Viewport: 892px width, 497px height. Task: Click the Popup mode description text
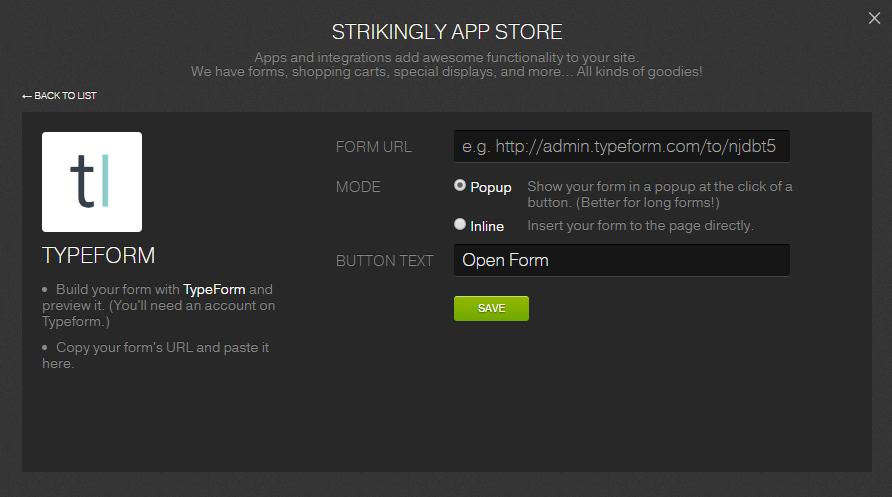click(660, 194)
